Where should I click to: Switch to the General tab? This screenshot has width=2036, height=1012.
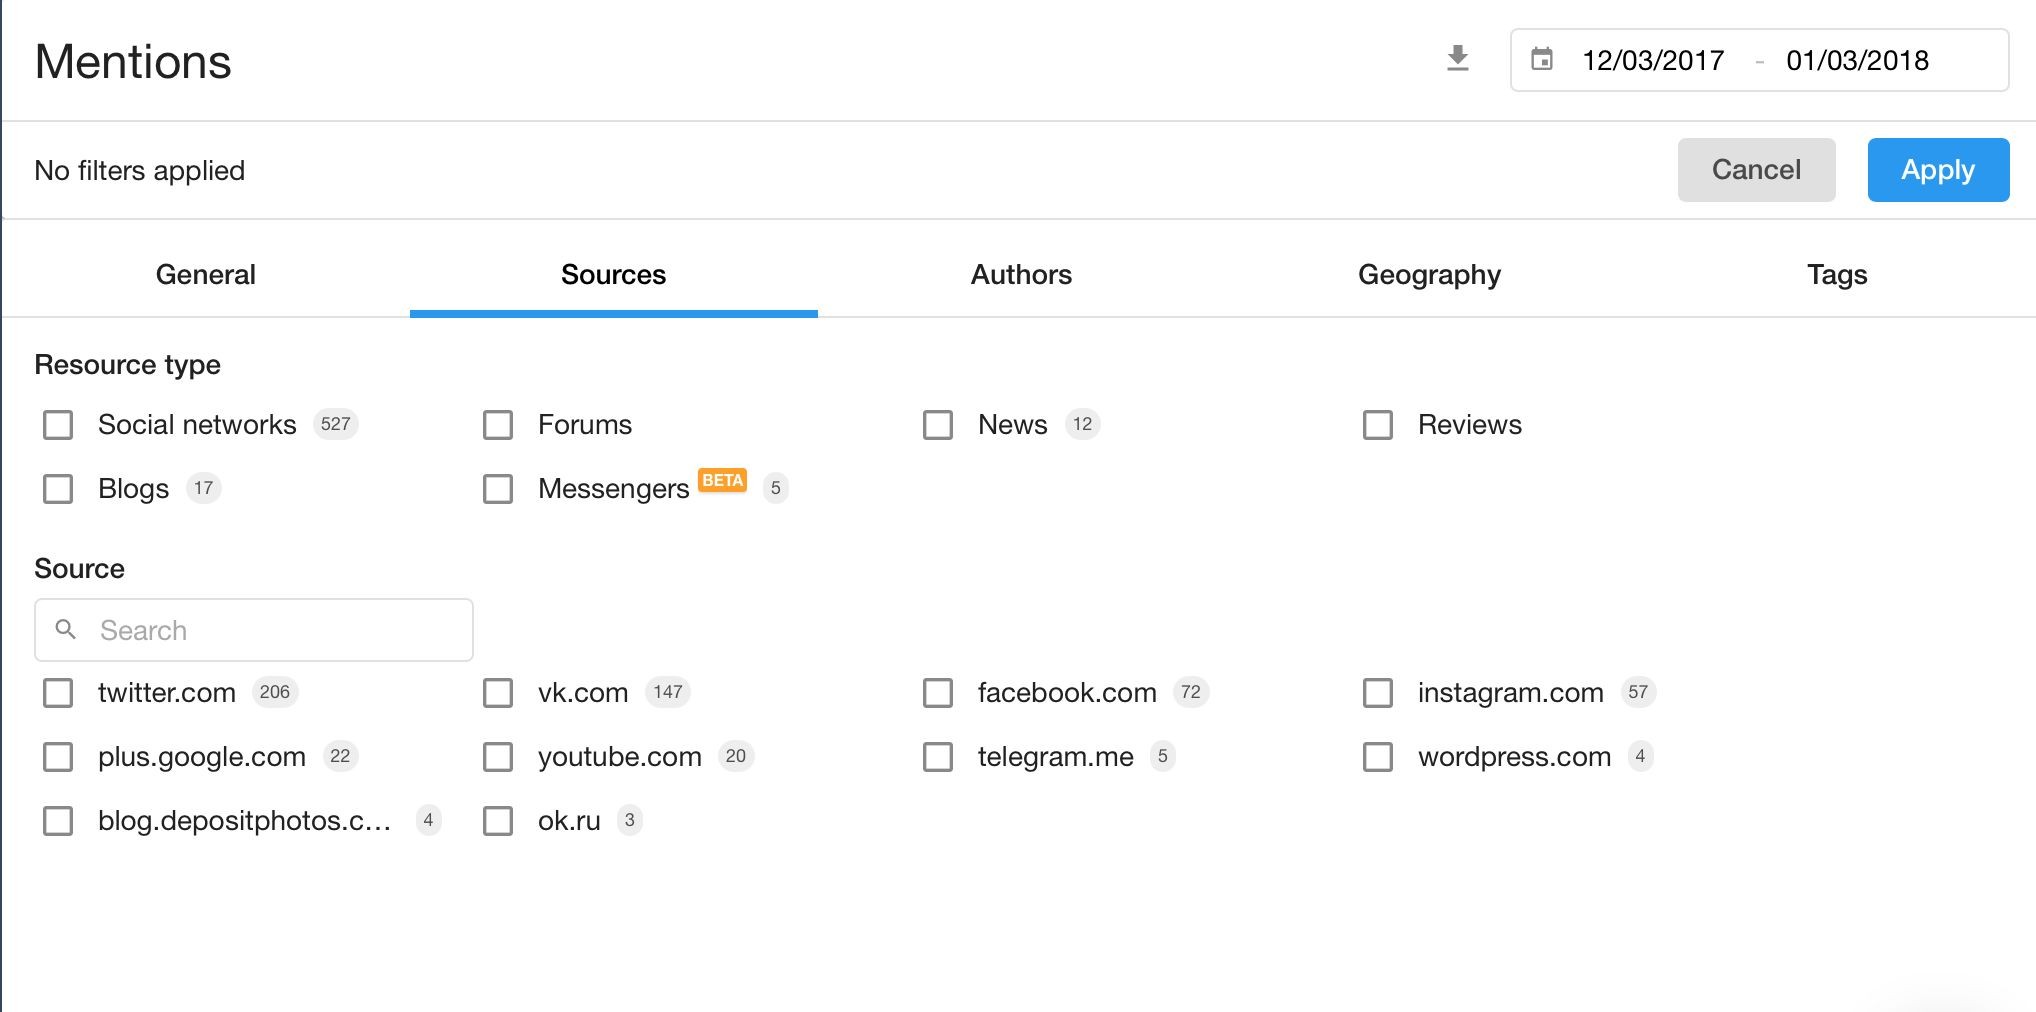tap(206, 274)
